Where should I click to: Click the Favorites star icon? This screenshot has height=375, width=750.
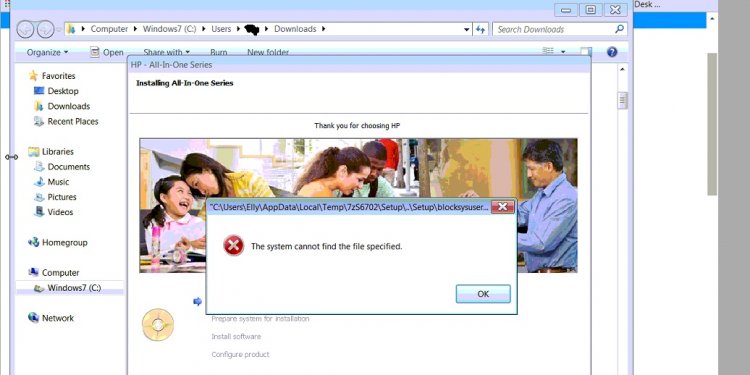coord(33,76)
